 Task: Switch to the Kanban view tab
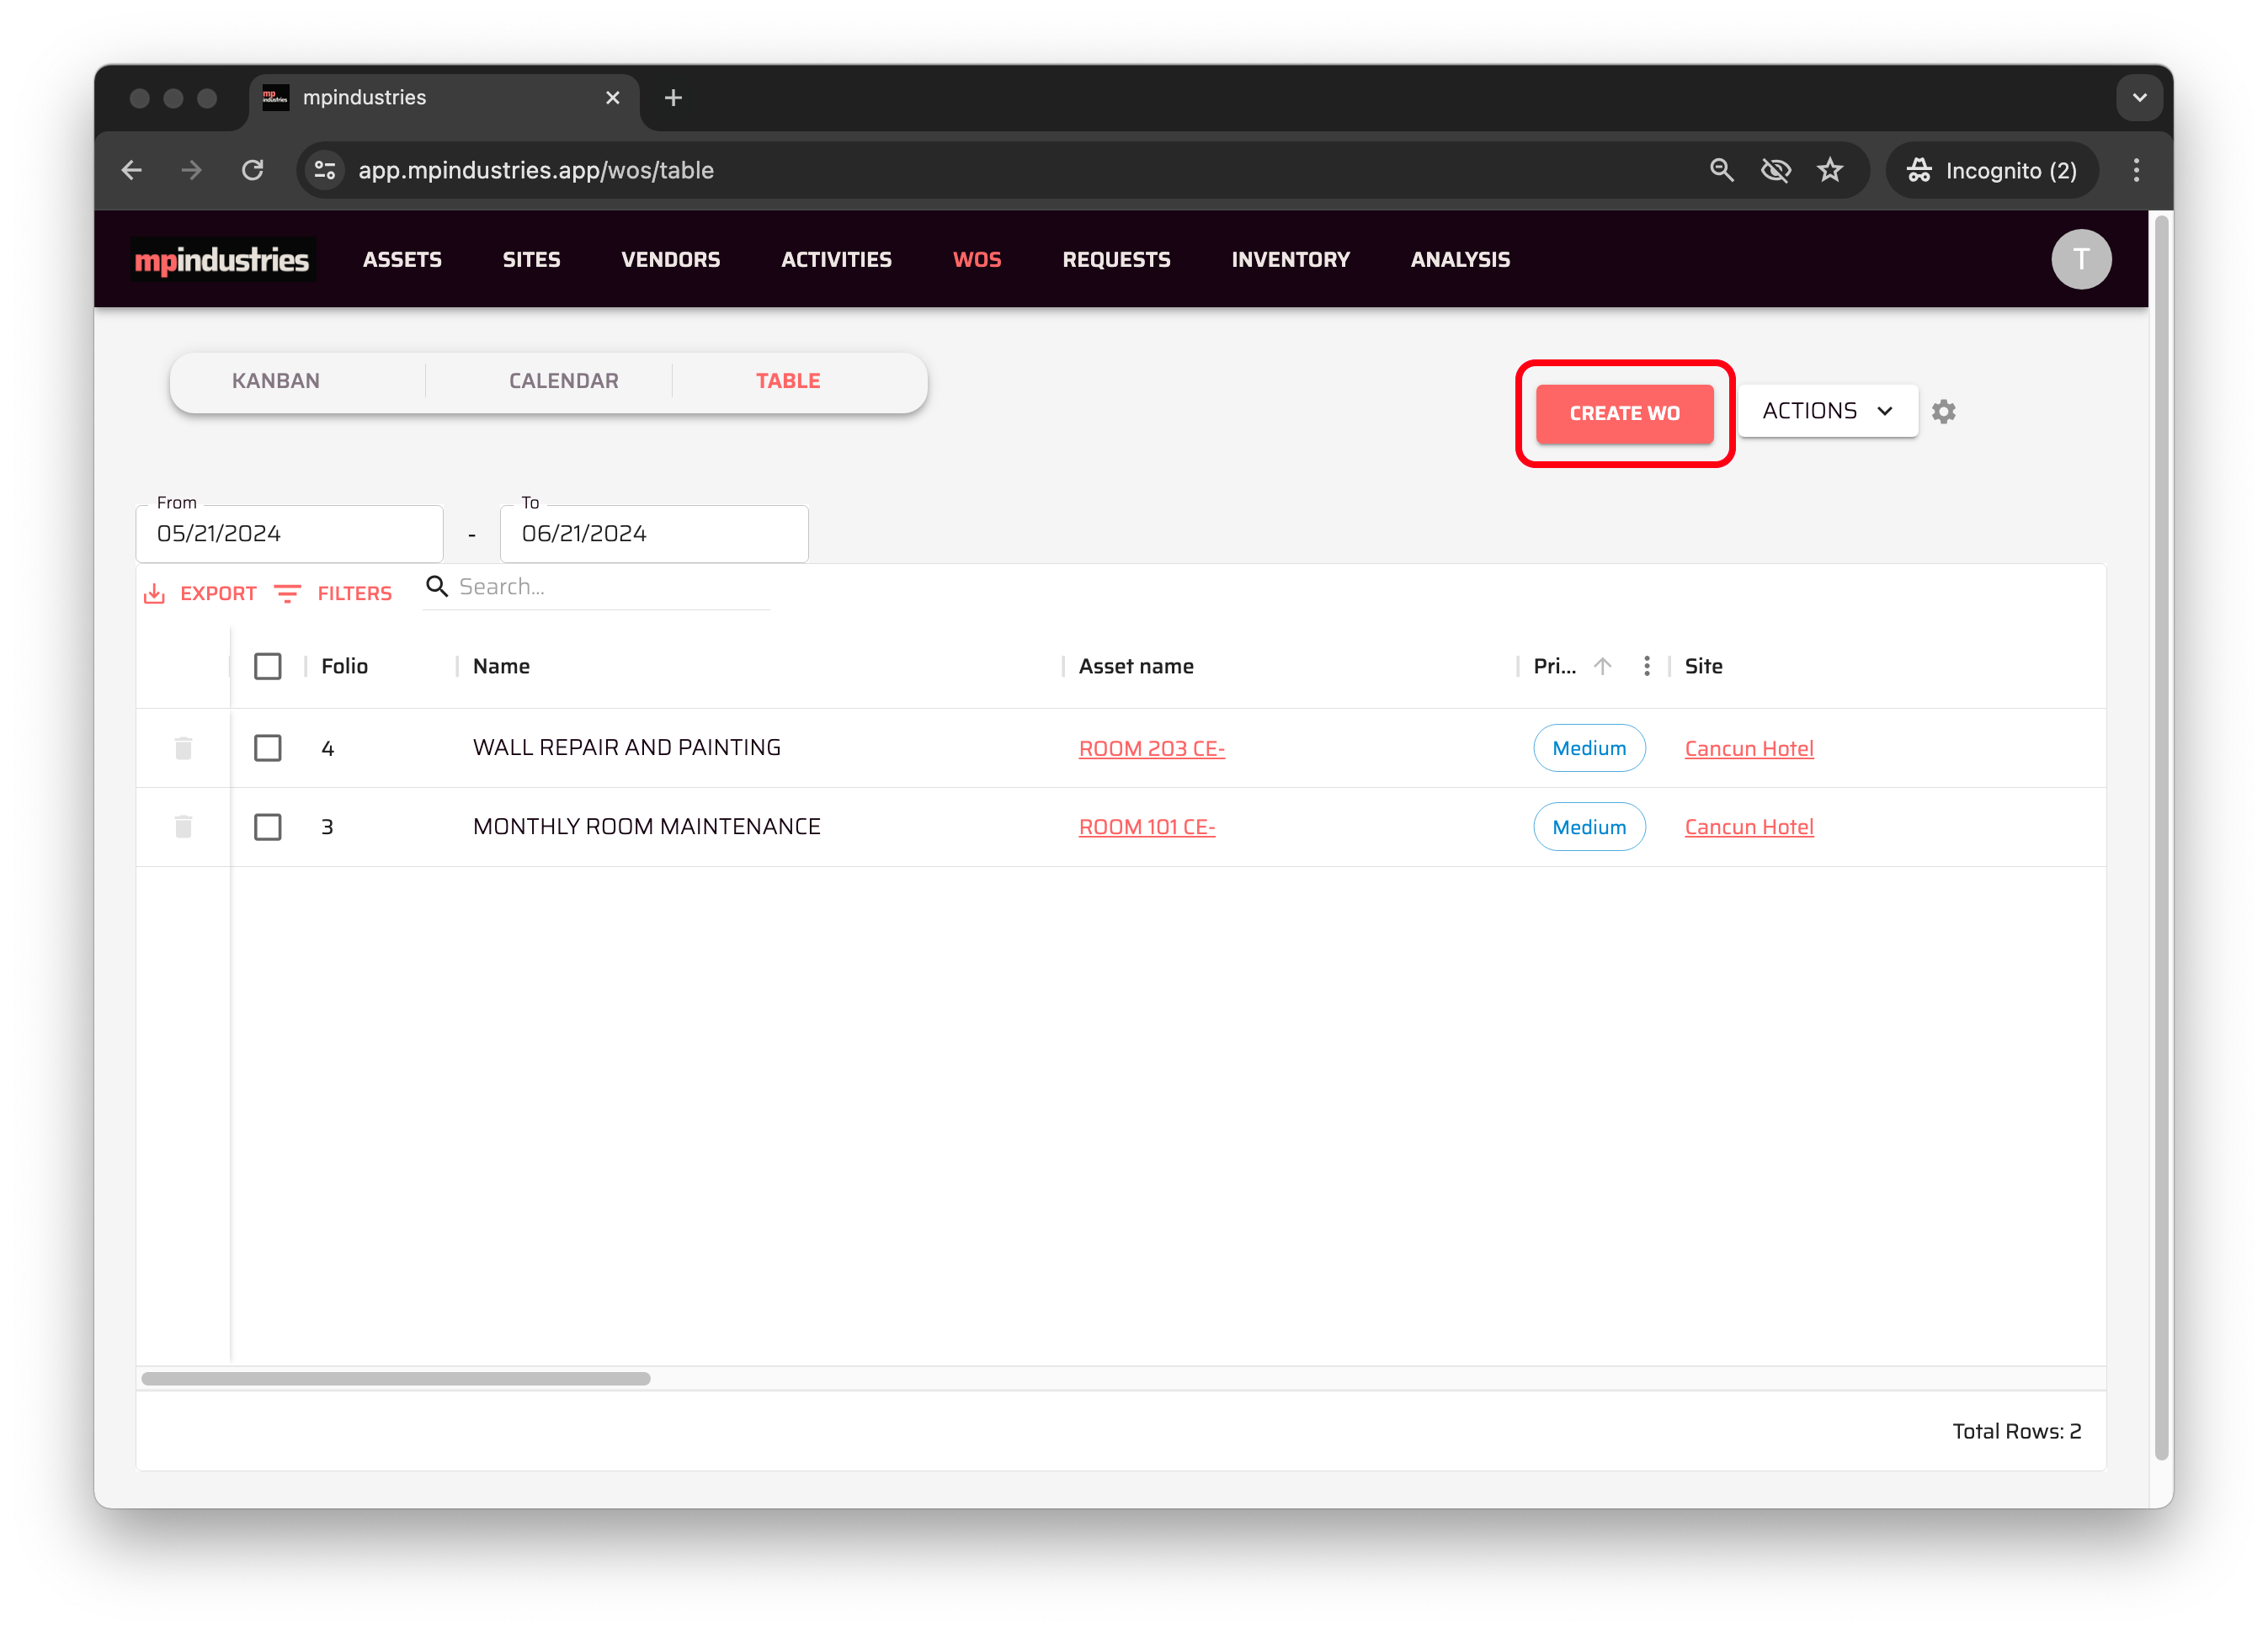tap(276, 381)
